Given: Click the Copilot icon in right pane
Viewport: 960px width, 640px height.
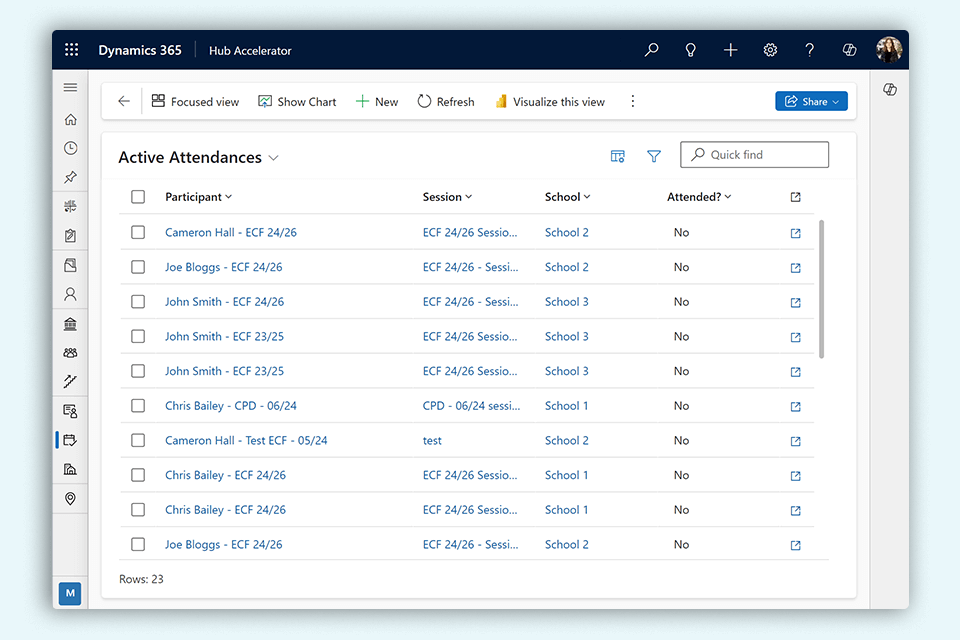Looking at the screenshot, I should [889, 90].
